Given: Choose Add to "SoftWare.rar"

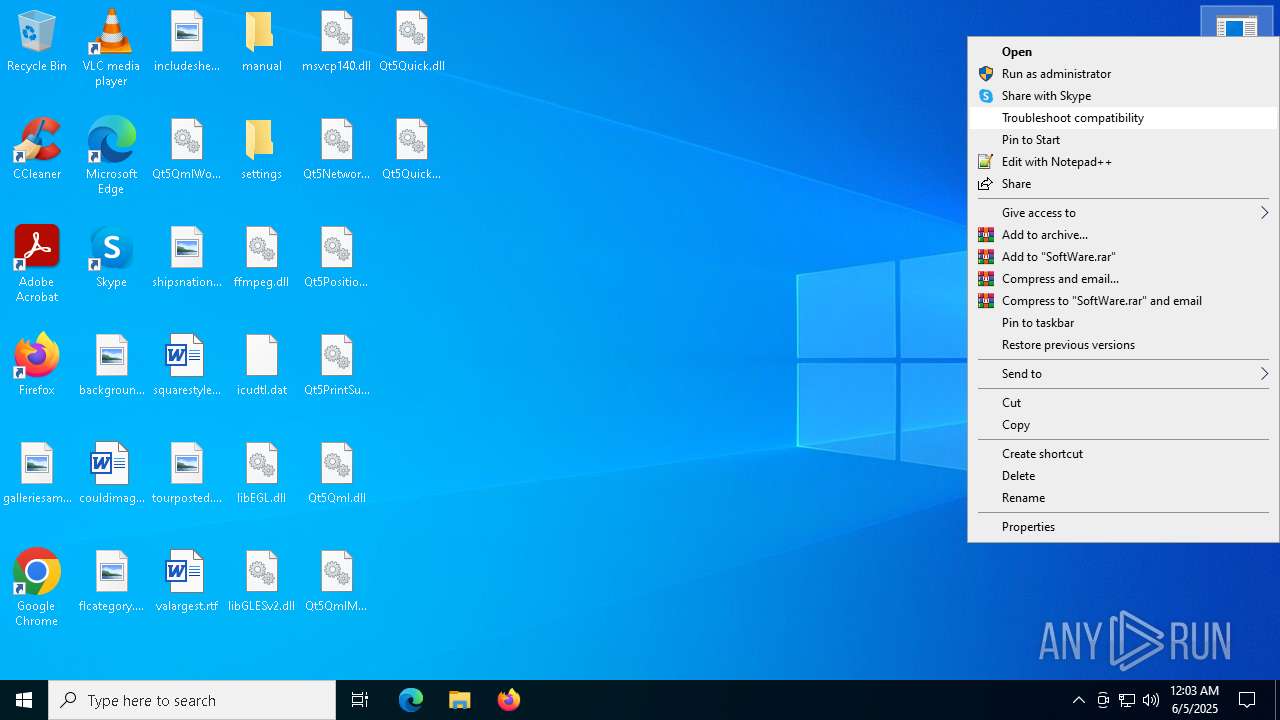Looking at the screenshot, I should [x=1123, y=257].
